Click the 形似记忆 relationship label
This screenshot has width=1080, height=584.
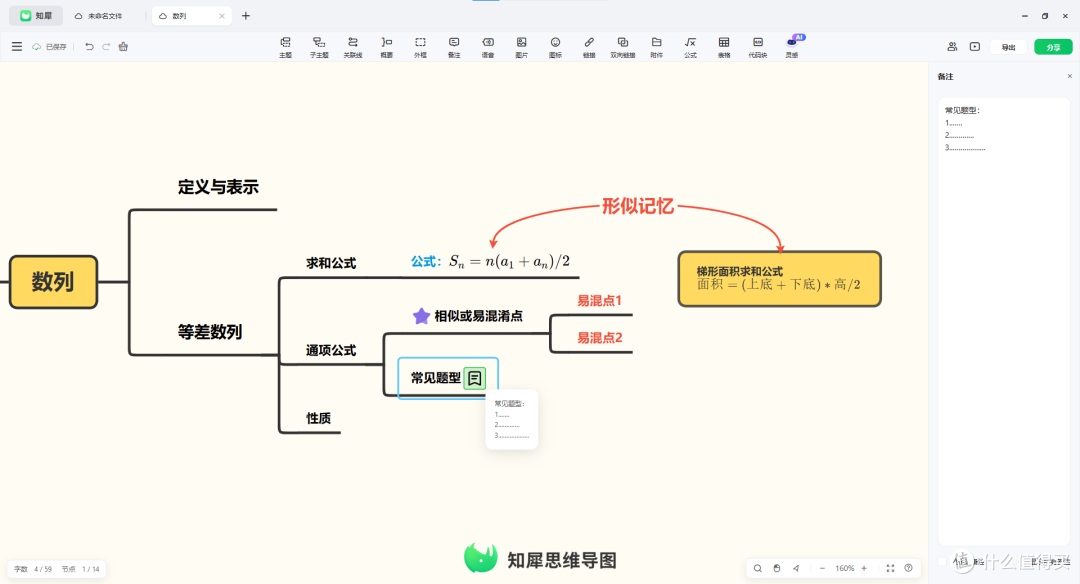(638, 206)
